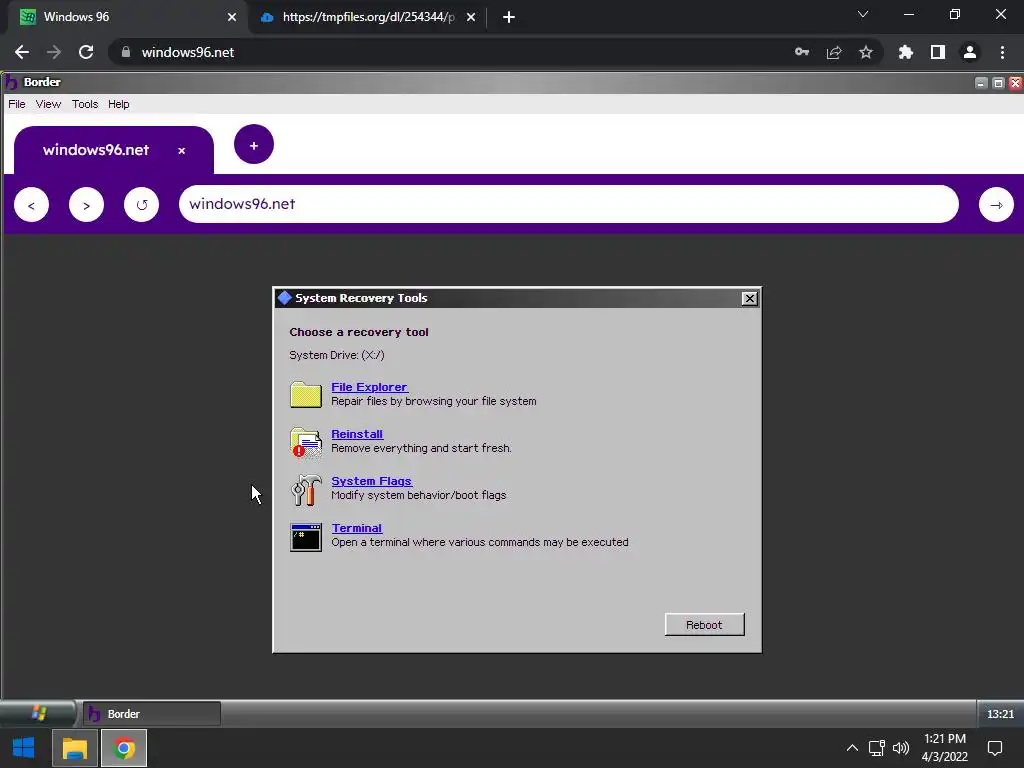The width and height of the screenshot is (1024, 768).
Task: Click the blue diamond System Recovery Tools title icon
Action: pos(284,298)
